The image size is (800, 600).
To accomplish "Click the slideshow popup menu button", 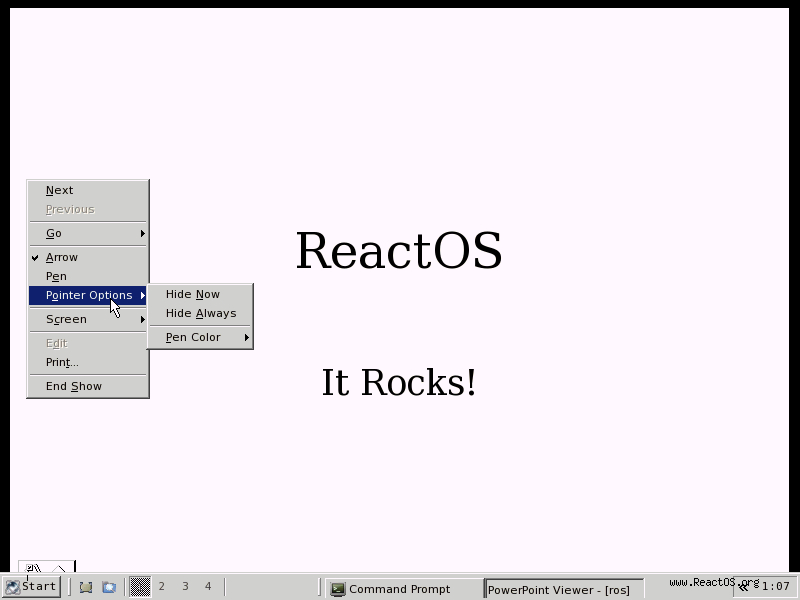I will (x=46, y=566).
